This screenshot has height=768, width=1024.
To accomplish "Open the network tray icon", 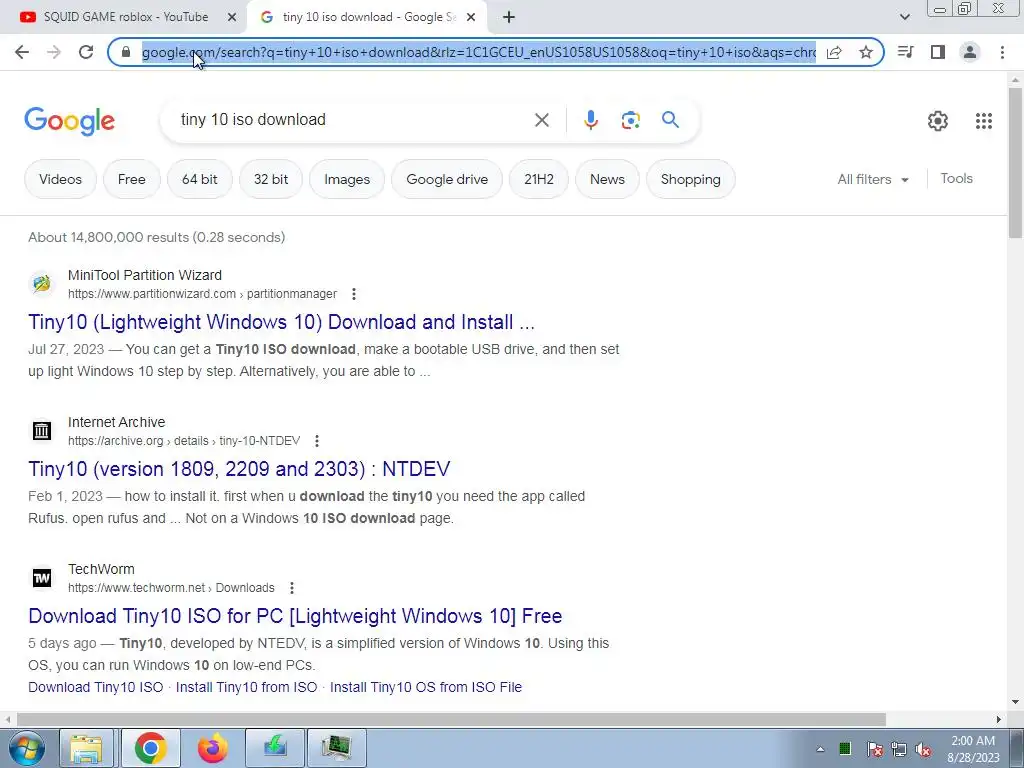I will point(899,749).
